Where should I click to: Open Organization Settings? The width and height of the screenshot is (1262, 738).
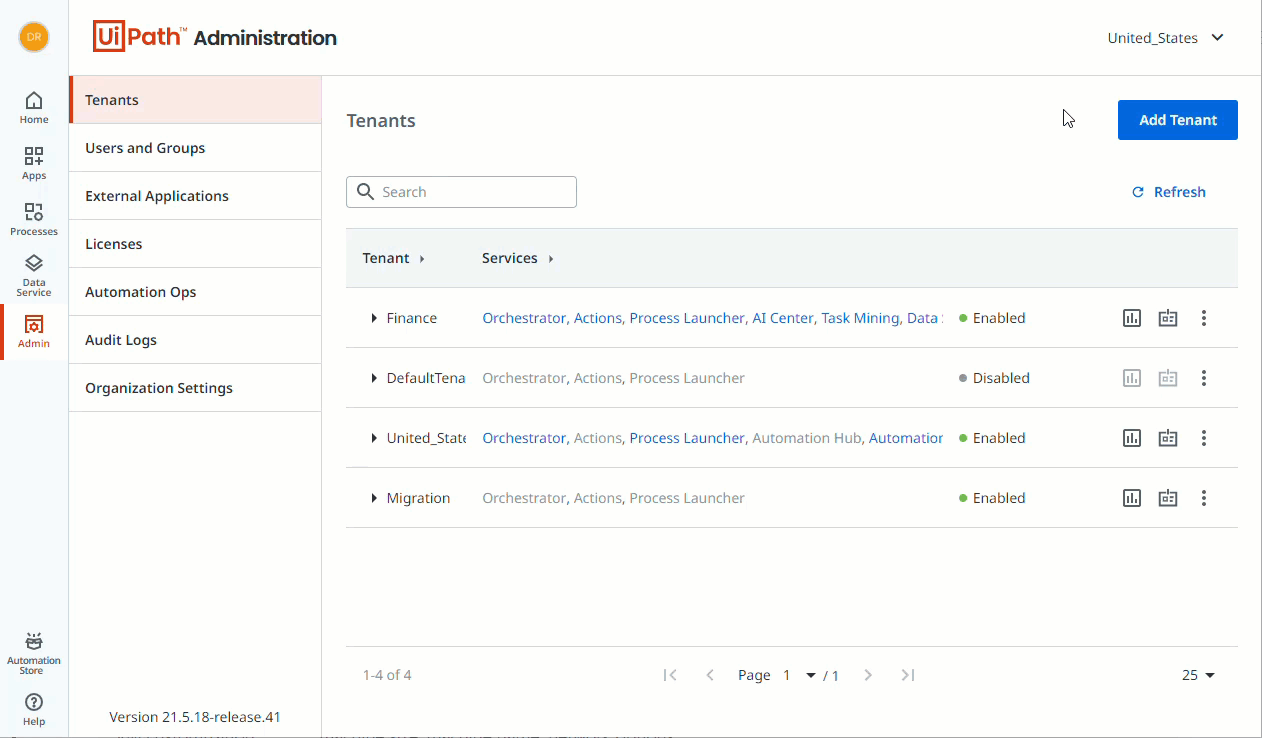[195, 388]
